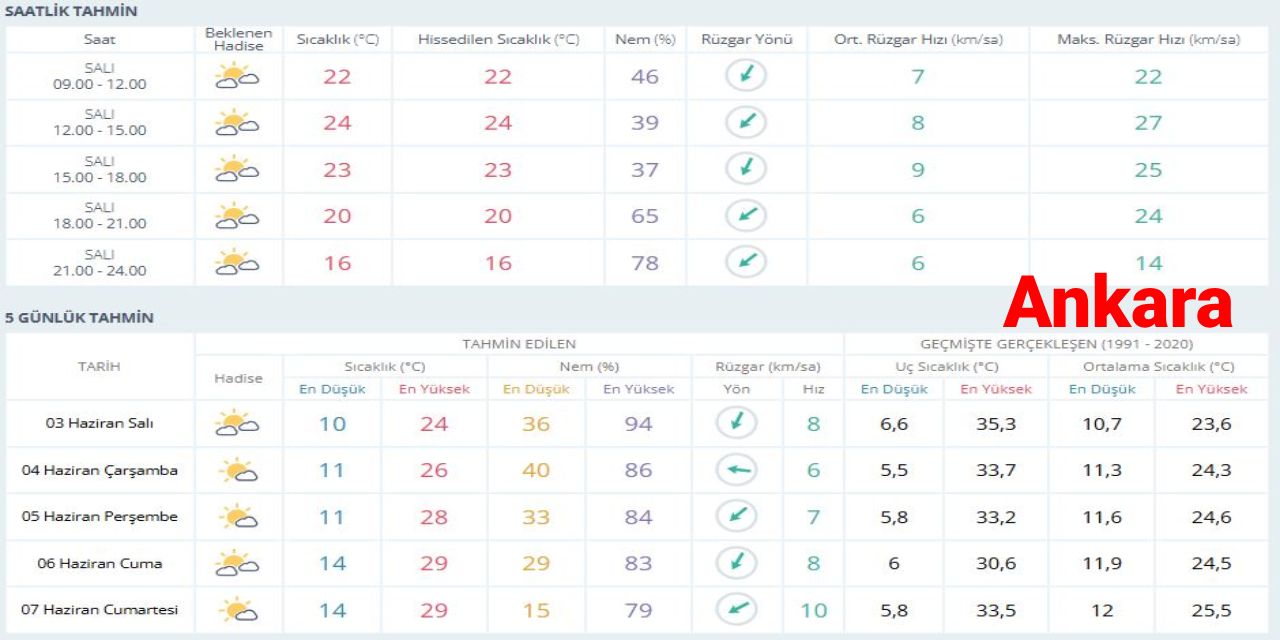The image size is (1280, 640).
Task: Click the 07 Haziran Cumartesi date label
Action: [100, 609]
